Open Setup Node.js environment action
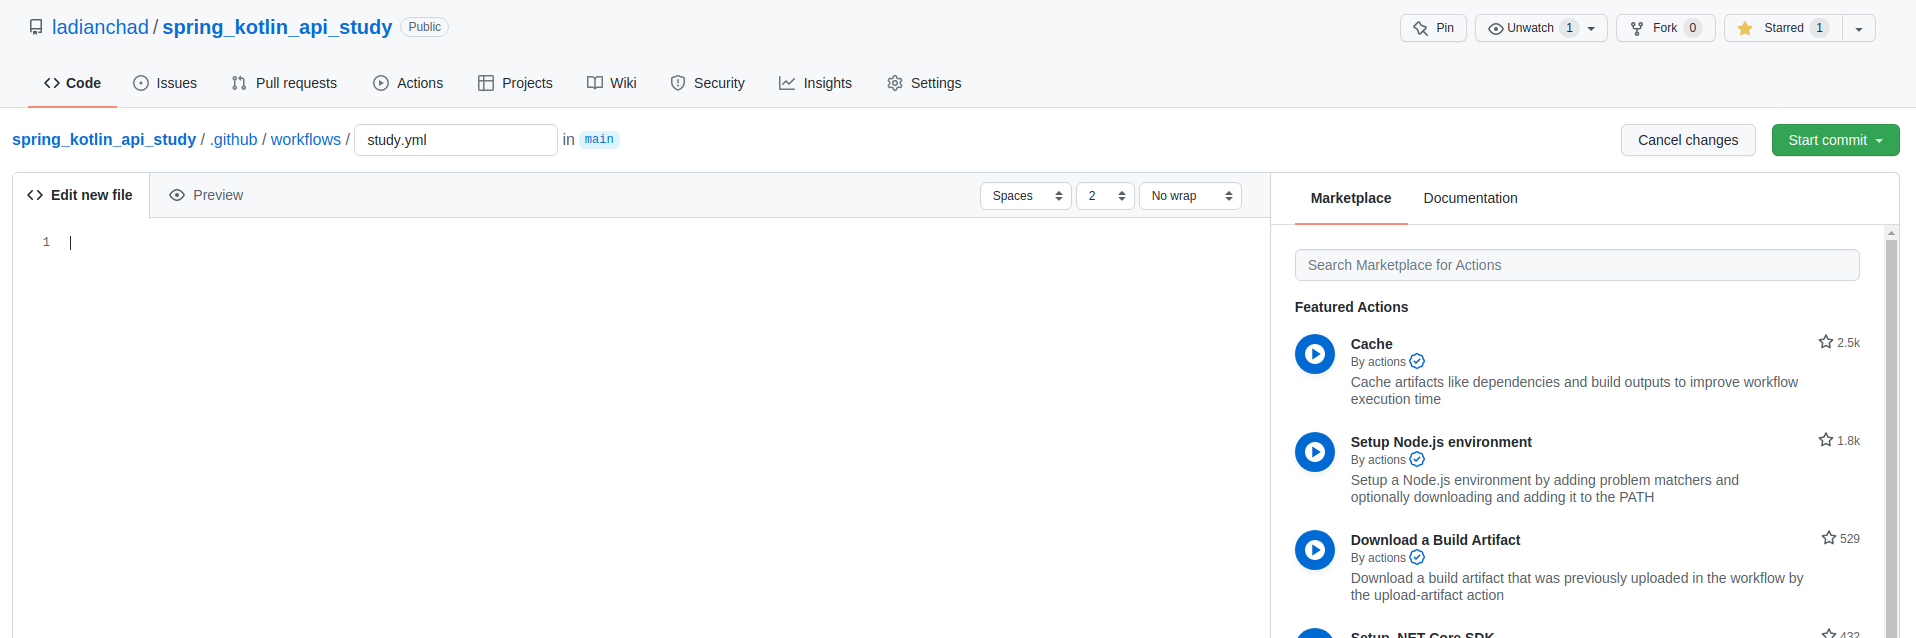1916x638 pixels. tap(1441, 442)
